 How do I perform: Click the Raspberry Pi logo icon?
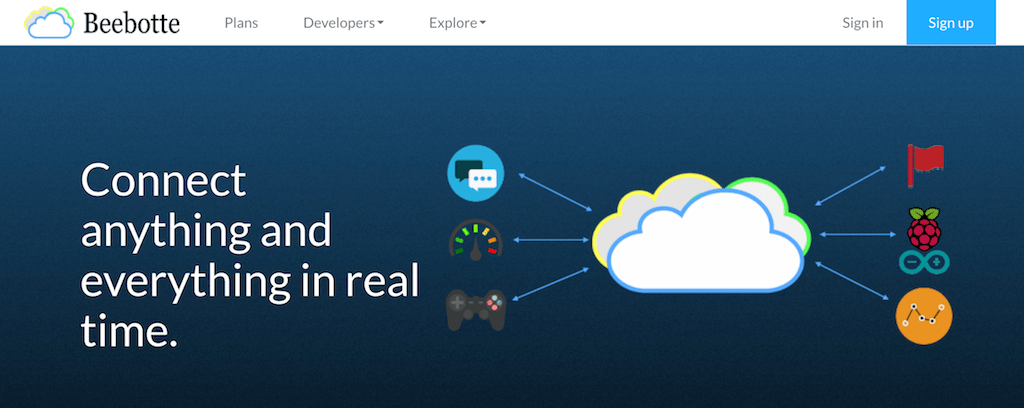pos(925,227)
